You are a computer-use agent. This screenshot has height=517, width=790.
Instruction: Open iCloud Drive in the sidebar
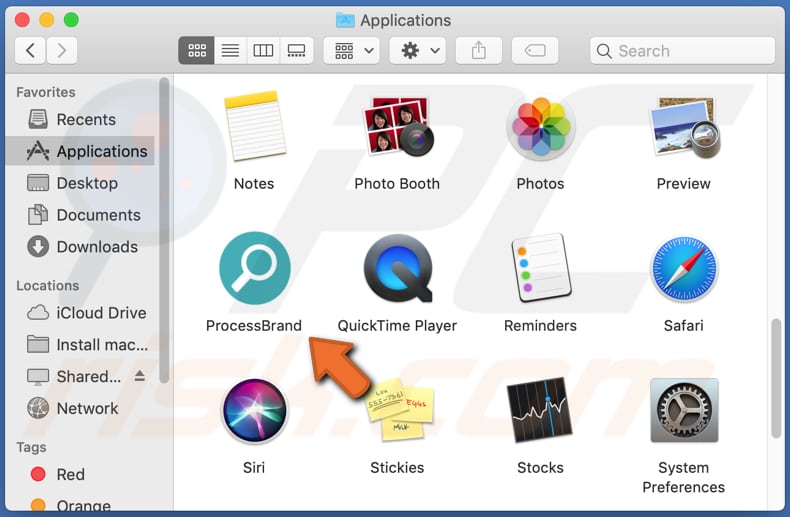[81, 313]
